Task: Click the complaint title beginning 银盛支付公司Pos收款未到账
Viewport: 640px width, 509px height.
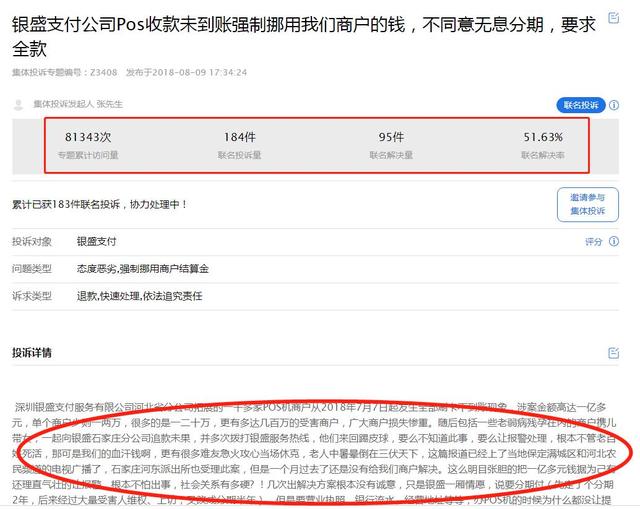Action: pyautogui.click(x=303, y=37)
